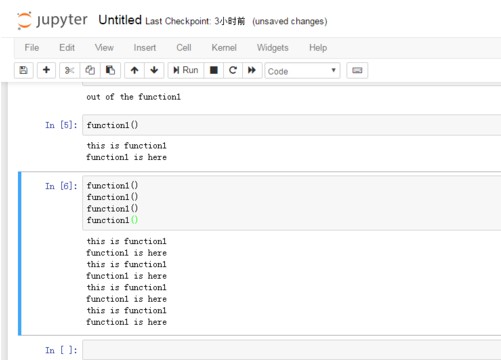Screen dimensions: 501x360
Task: Click the last function1() line with green parentheses
Action: pyautogui.click(x=112, y=220)
